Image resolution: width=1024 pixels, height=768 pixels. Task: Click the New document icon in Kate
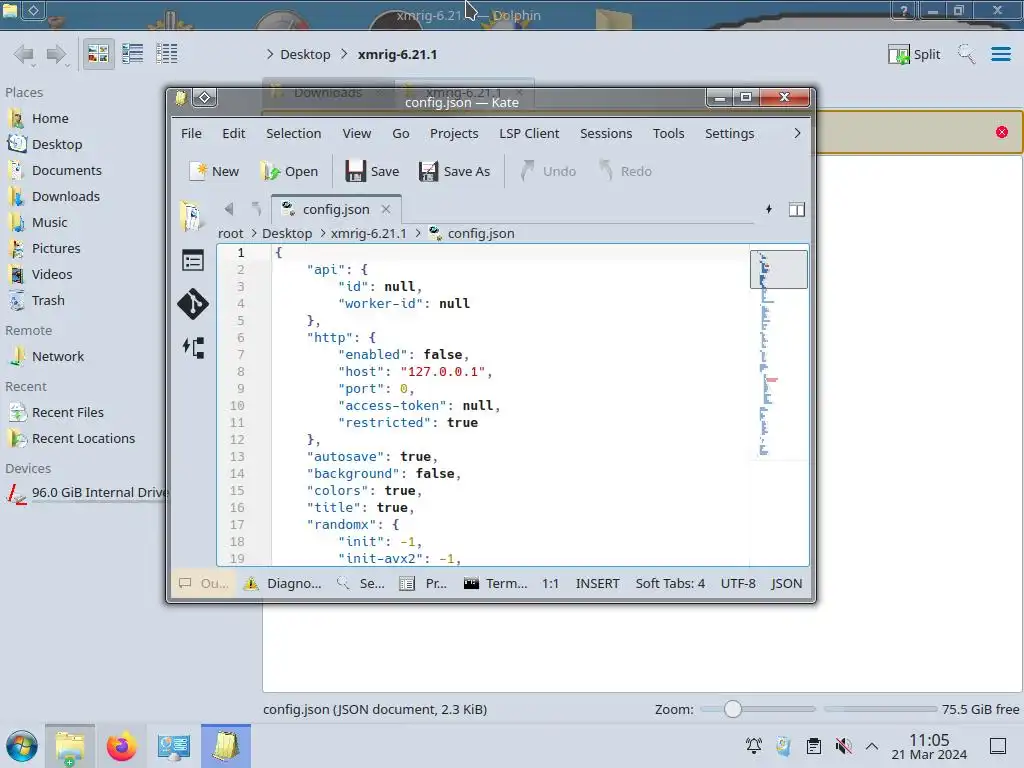[x=214, y=171]
